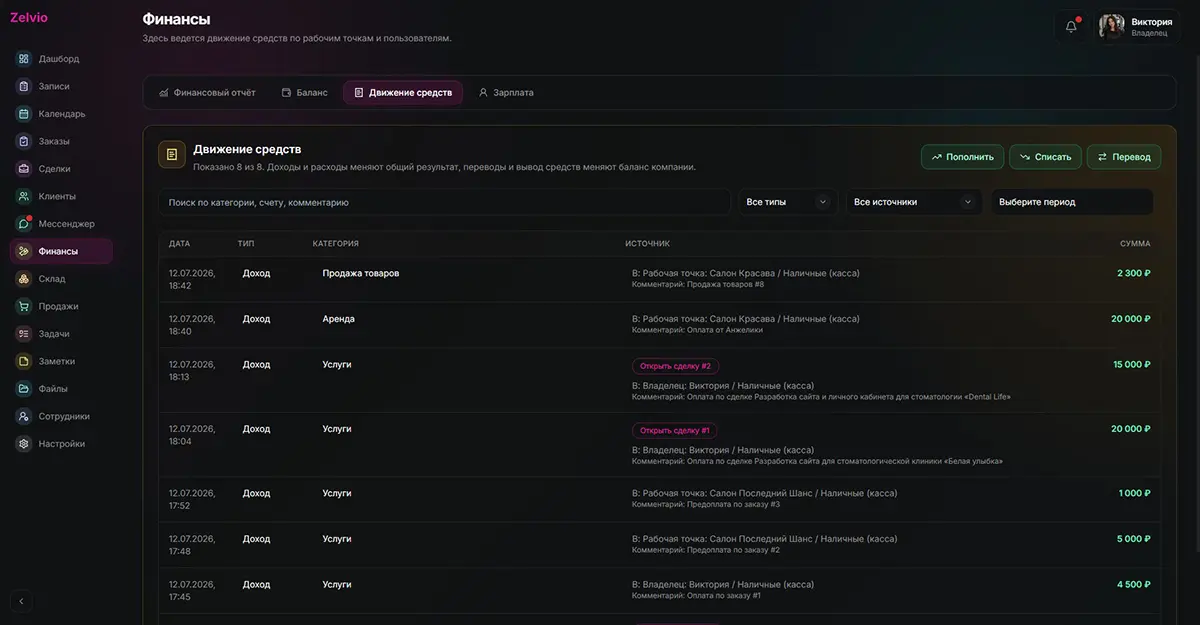Click the СУММА column header
The image size is (1200, 625).
pos(1135,244)
